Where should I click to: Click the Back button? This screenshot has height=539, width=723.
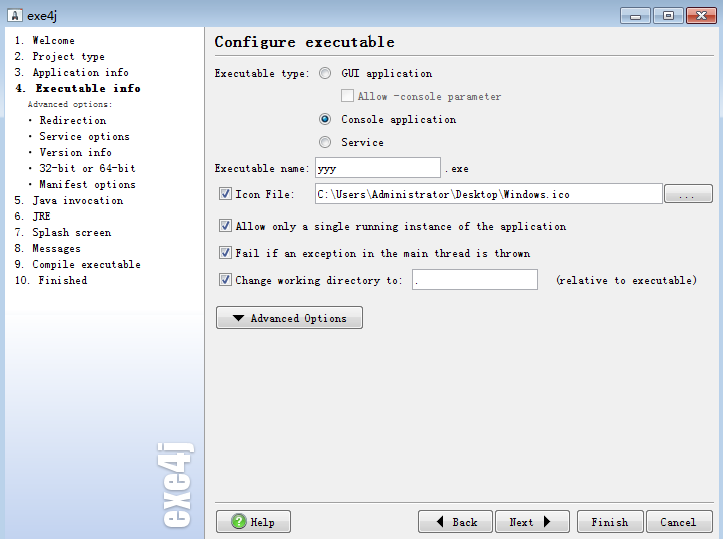pyautogui.click(x=455, y=521)
